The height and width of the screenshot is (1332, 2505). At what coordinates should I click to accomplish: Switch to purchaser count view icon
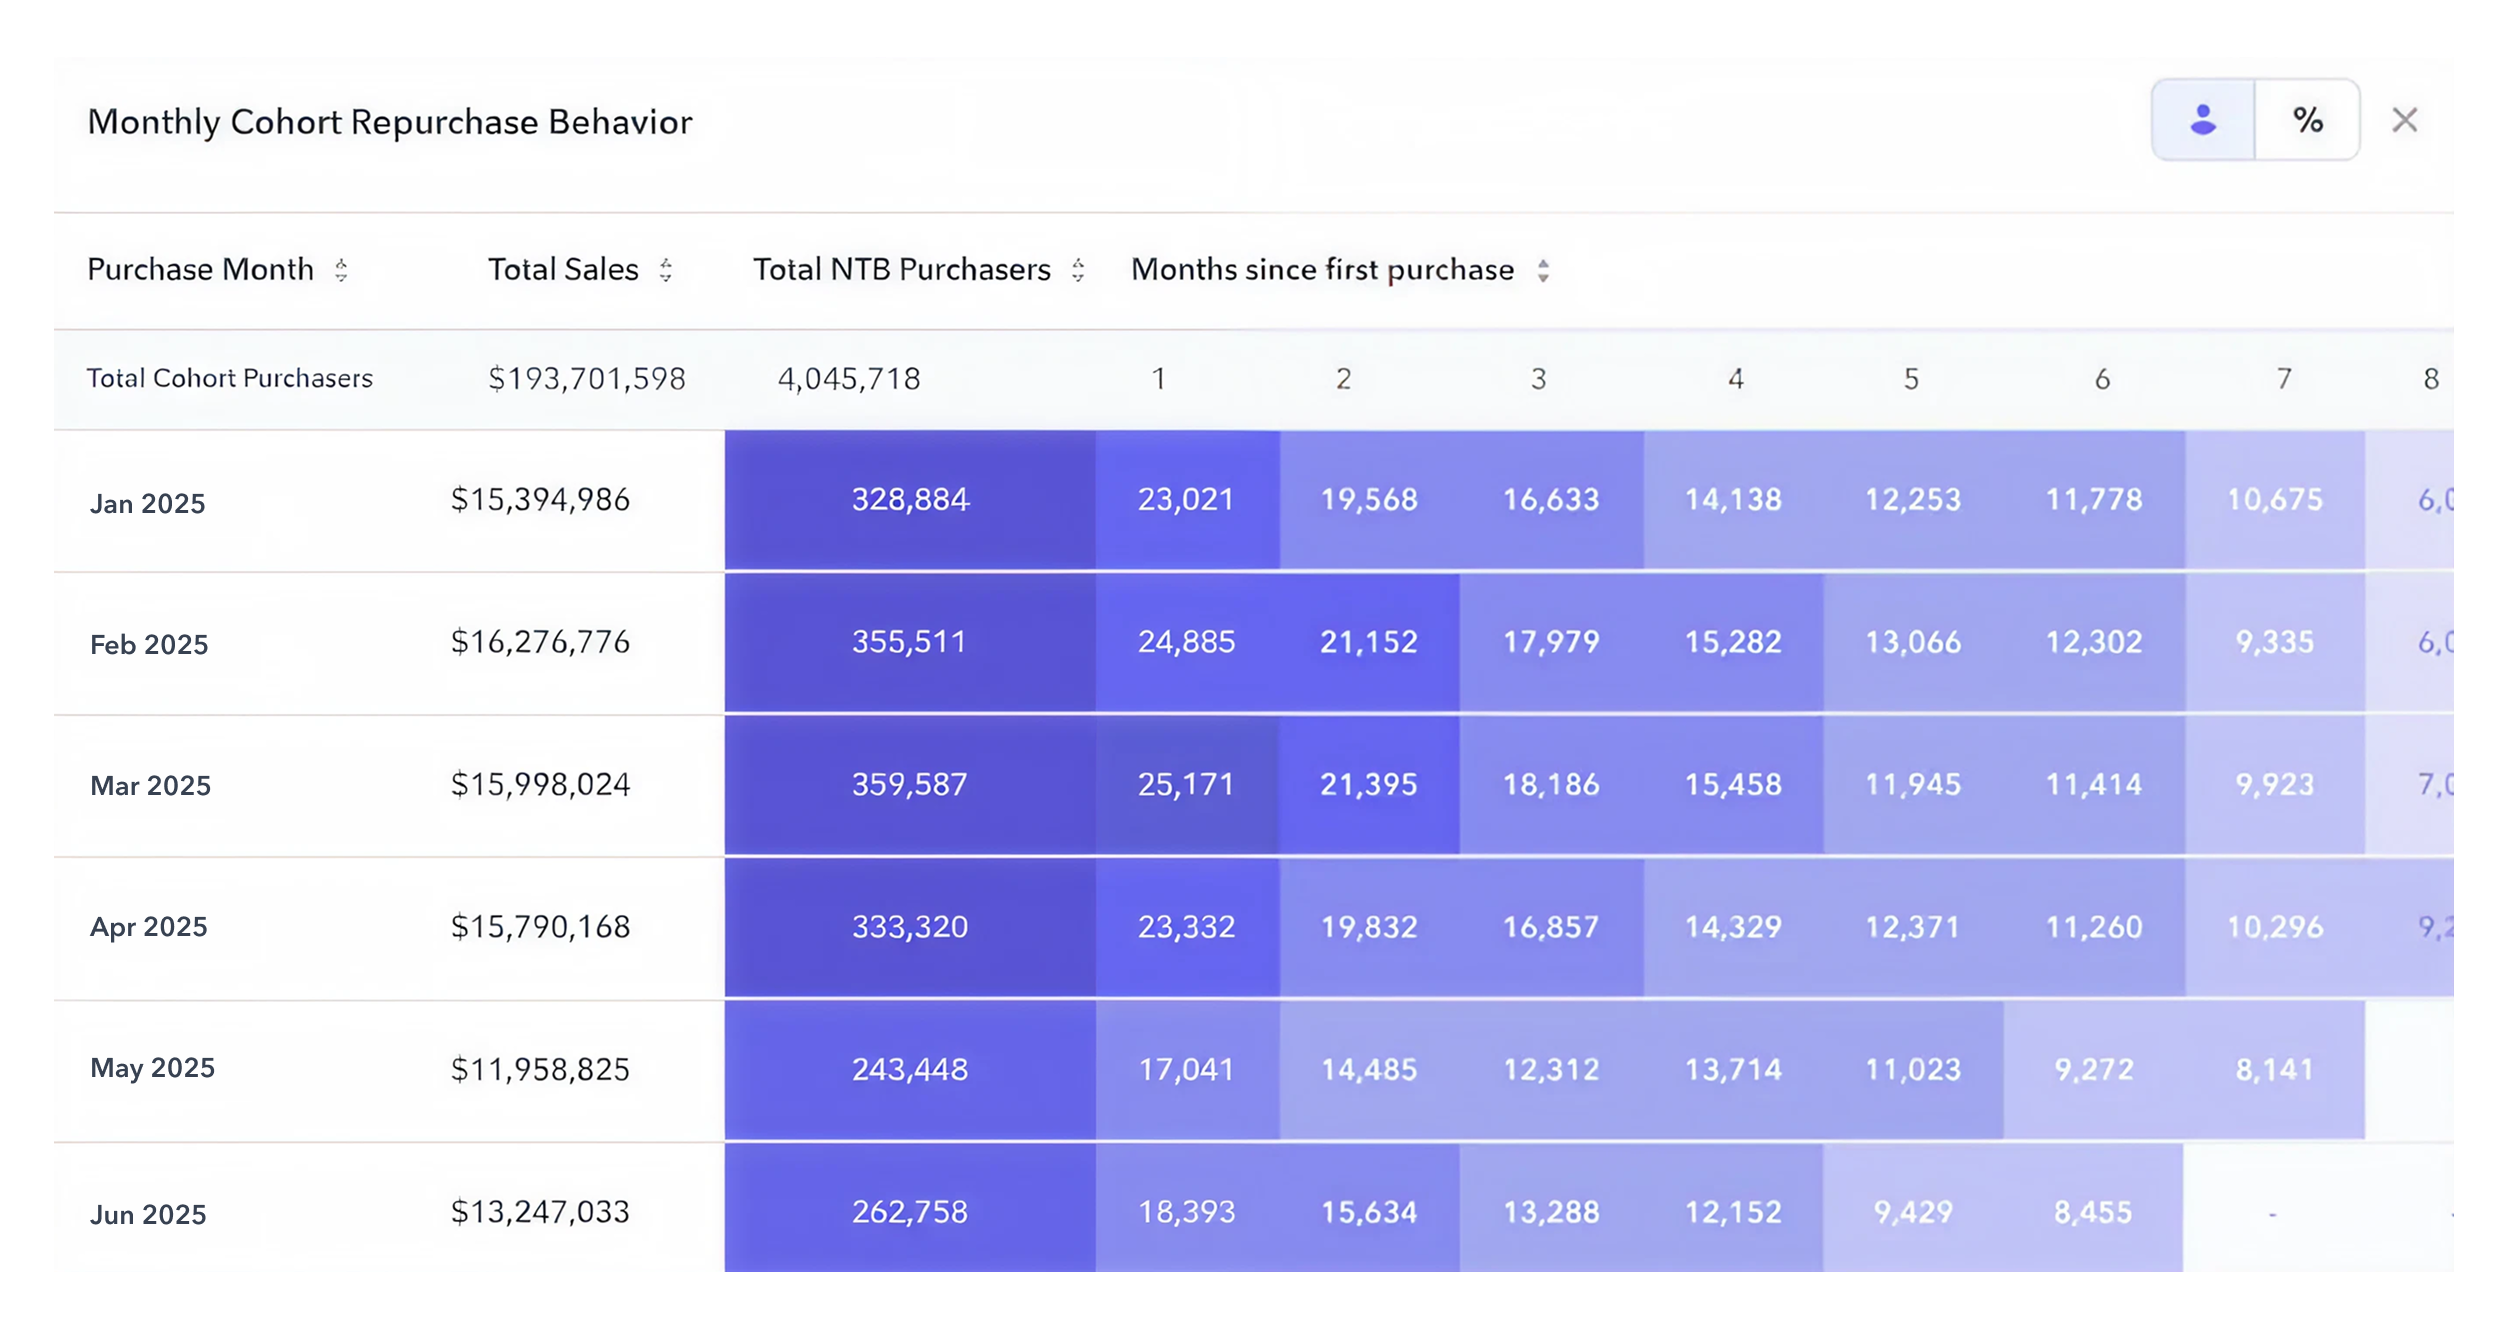(x=2202, y=120)
